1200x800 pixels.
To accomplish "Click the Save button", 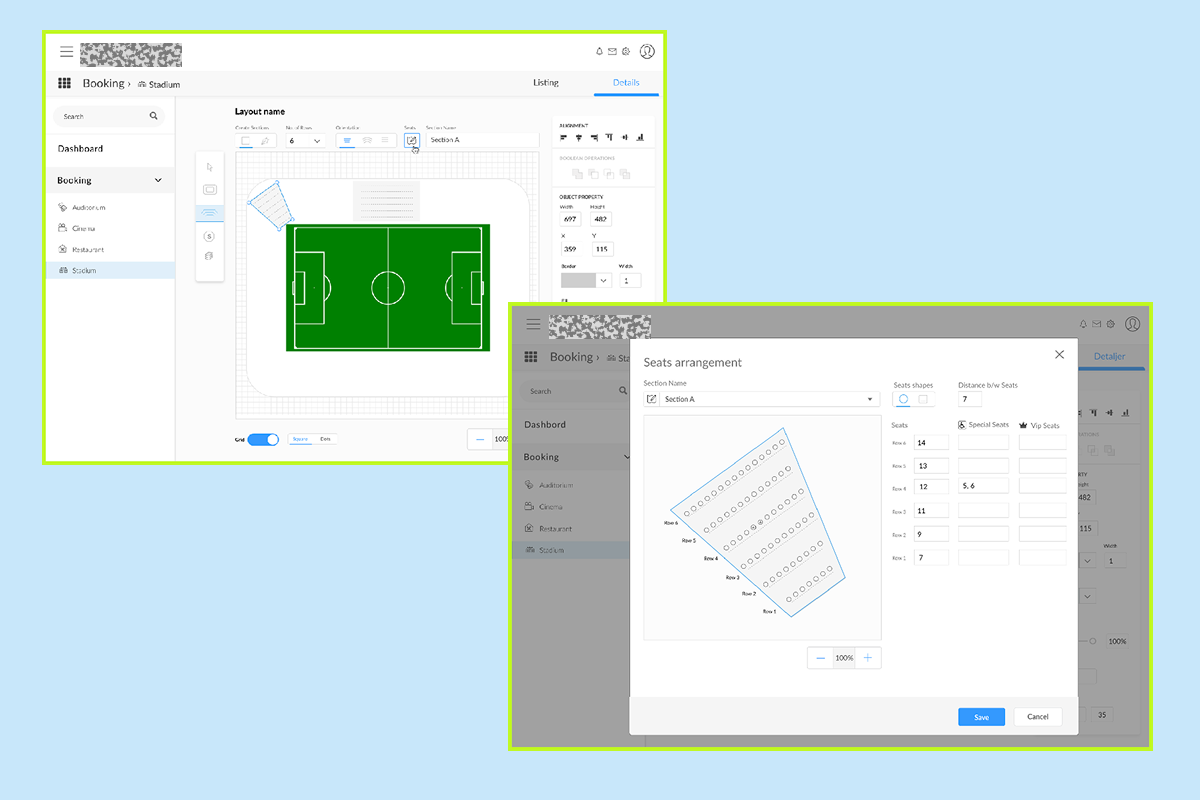I will click(981, 717).
